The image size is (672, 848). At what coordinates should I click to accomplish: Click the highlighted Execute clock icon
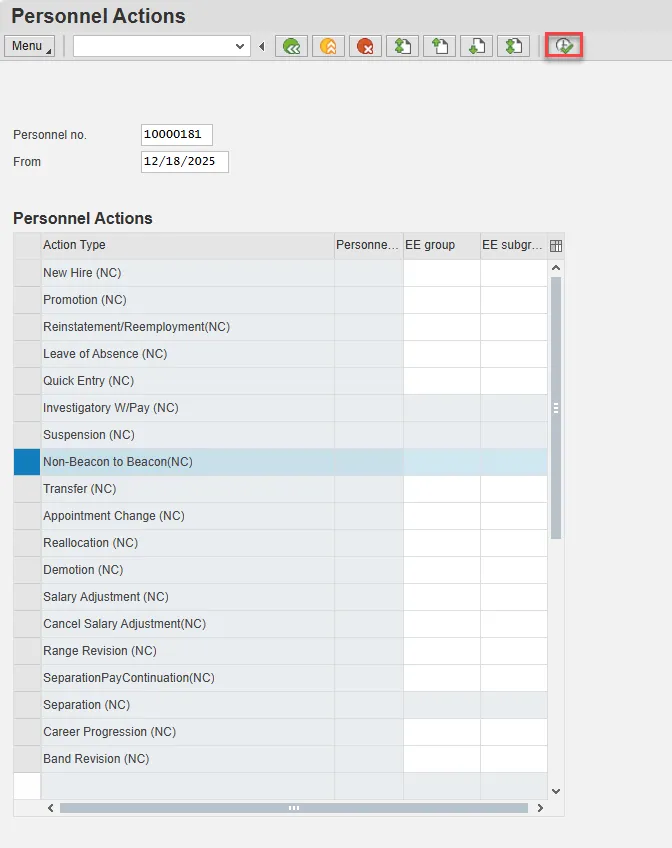click(x=564, y=46)
